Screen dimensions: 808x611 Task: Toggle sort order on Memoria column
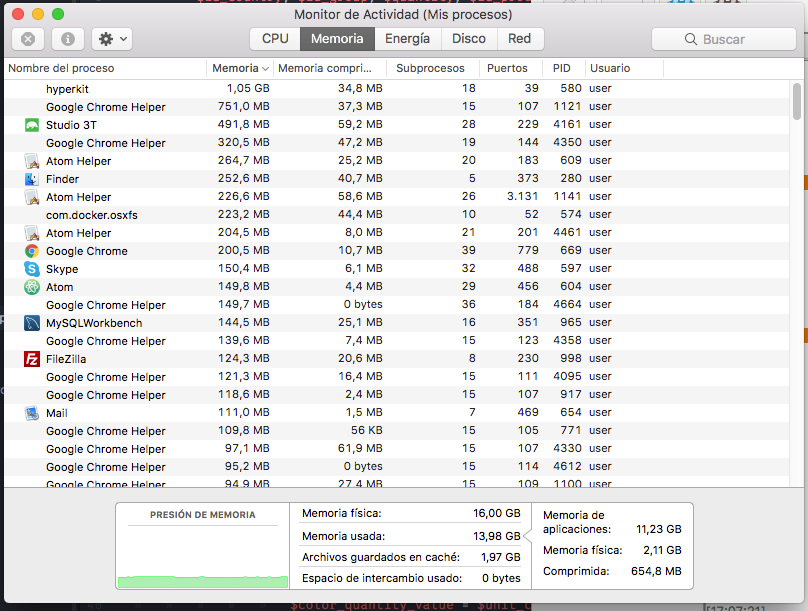click(240, 68)
